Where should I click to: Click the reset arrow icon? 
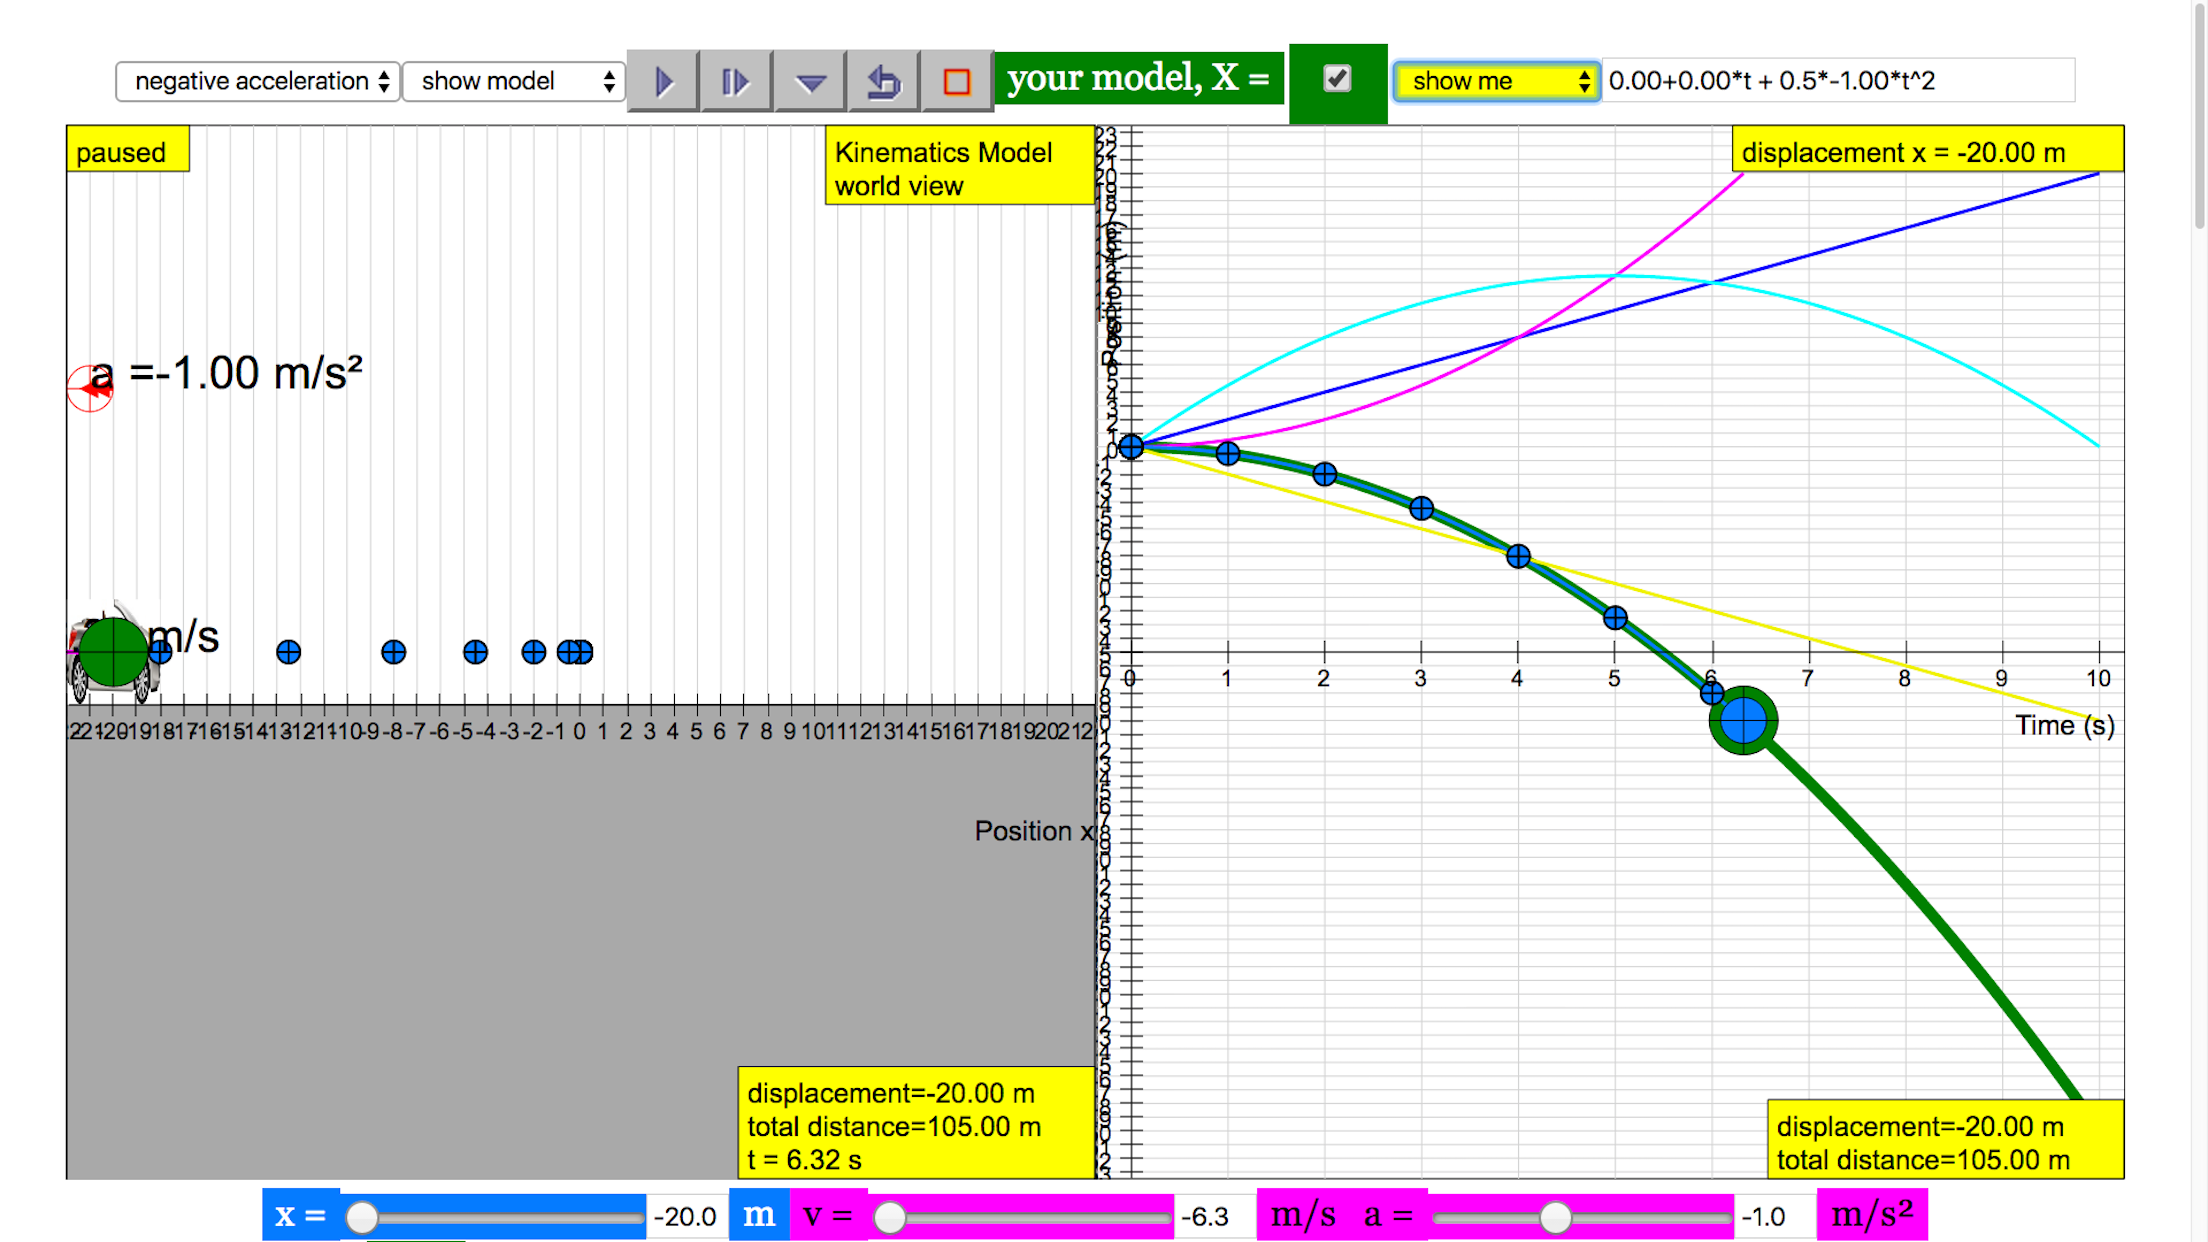(x=883, y=81)
